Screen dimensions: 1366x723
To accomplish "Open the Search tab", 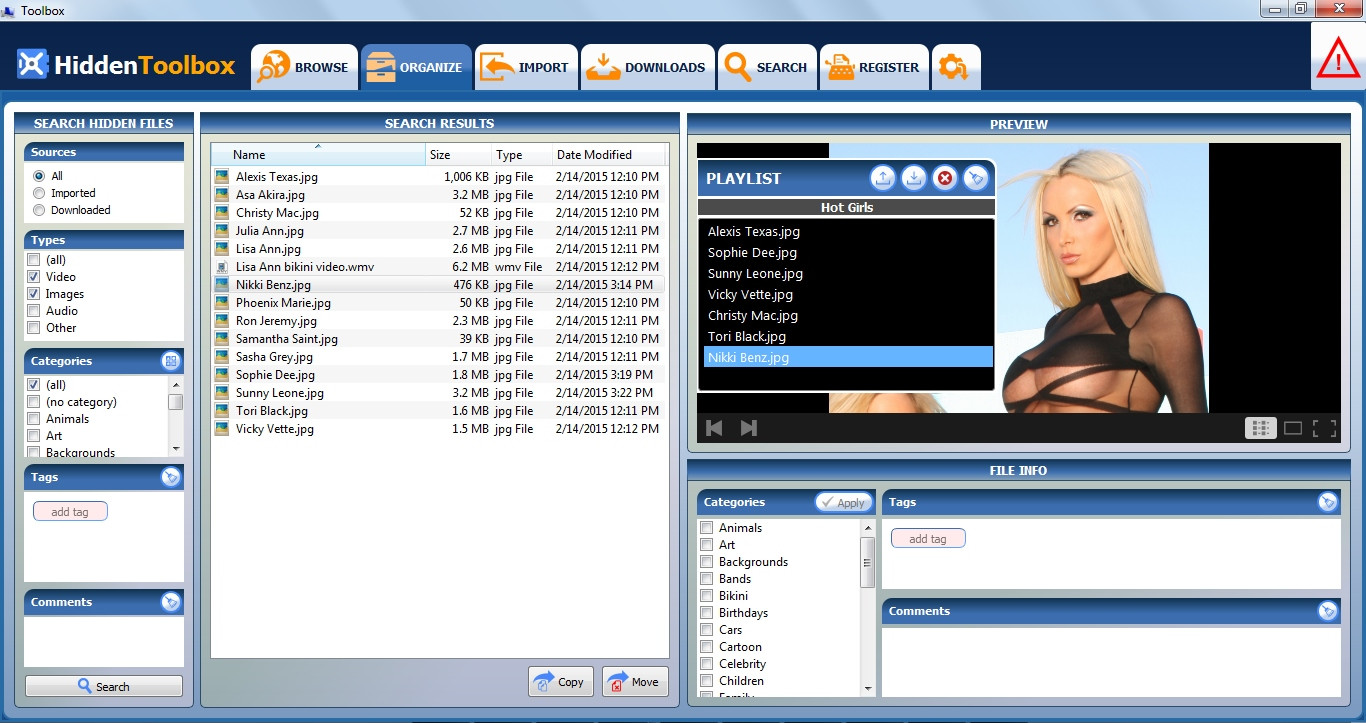I will (x=767, y=67).
